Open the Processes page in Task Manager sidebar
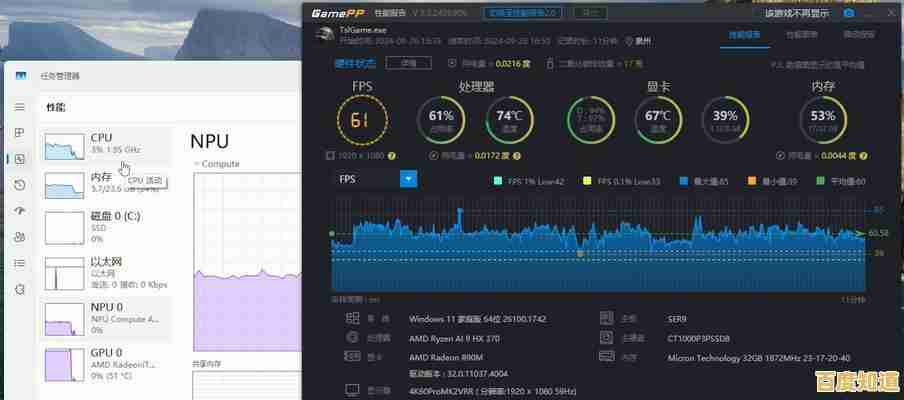904x400 pixels. (19, 132)
